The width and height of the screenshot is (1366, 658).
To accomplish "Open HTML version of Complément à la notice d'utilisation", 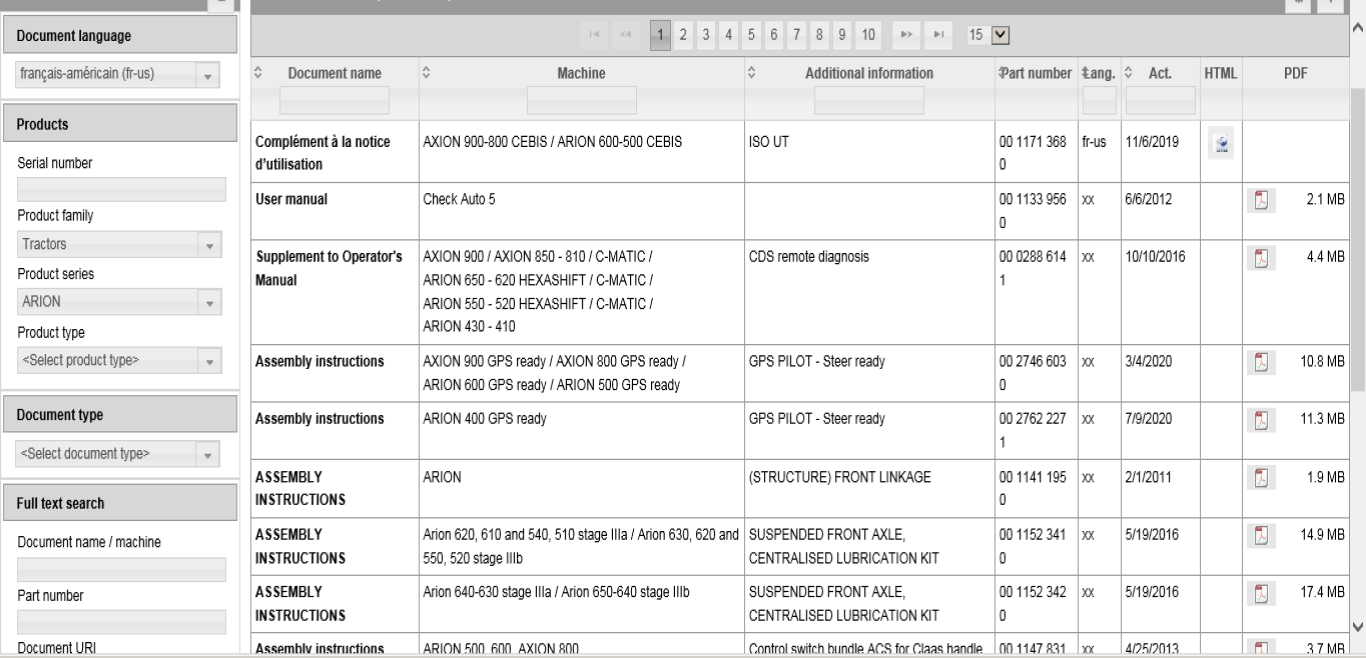I will [x=1219, y=144].
